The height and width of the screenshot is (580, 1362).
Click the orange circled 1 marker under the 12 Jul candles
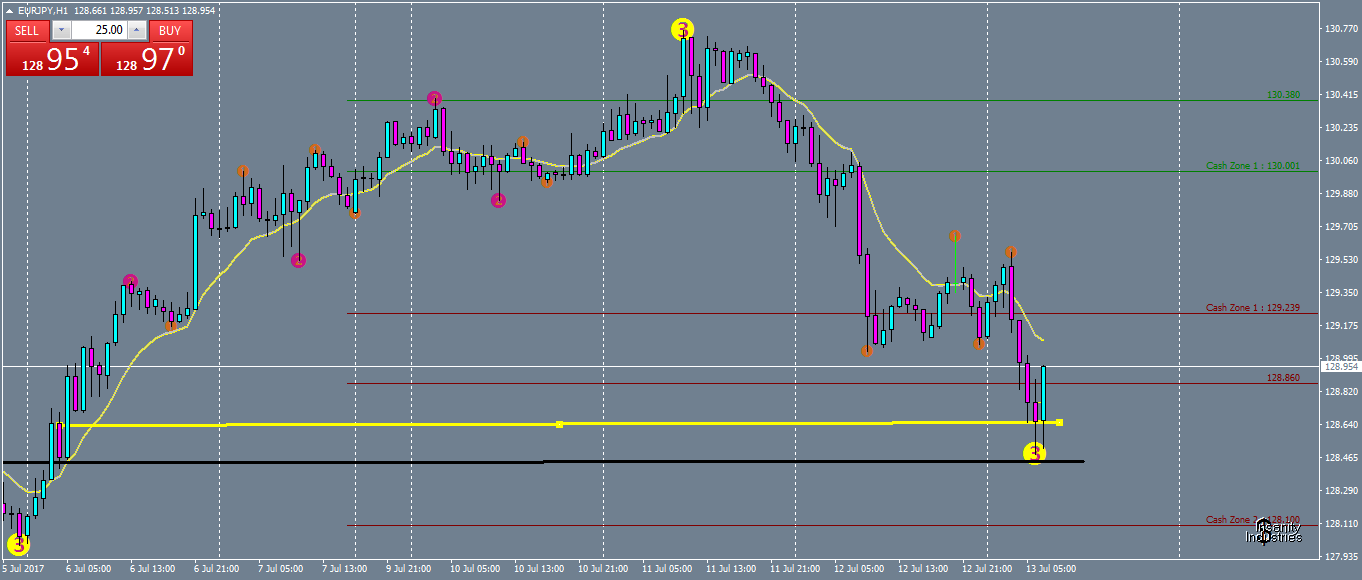866,351
